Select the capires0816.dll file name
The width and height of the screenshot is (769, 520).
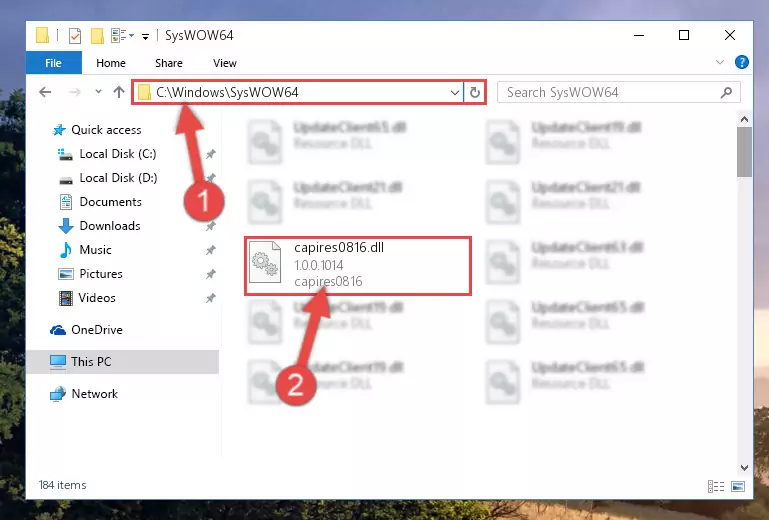click(x=339, y=248)
